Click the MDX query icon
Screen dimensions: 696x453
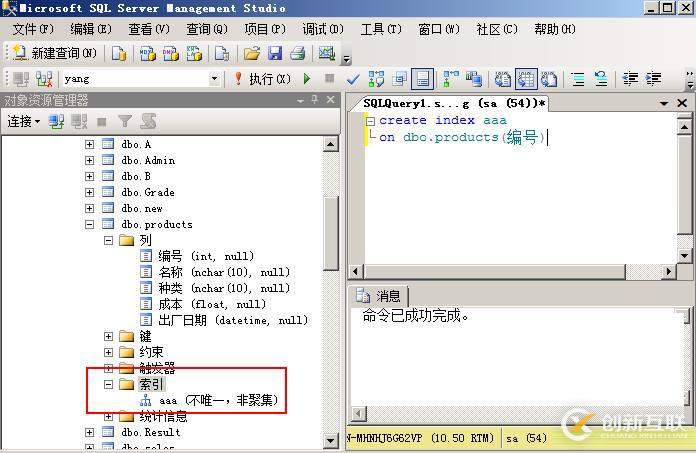click(x=147, y=54)
